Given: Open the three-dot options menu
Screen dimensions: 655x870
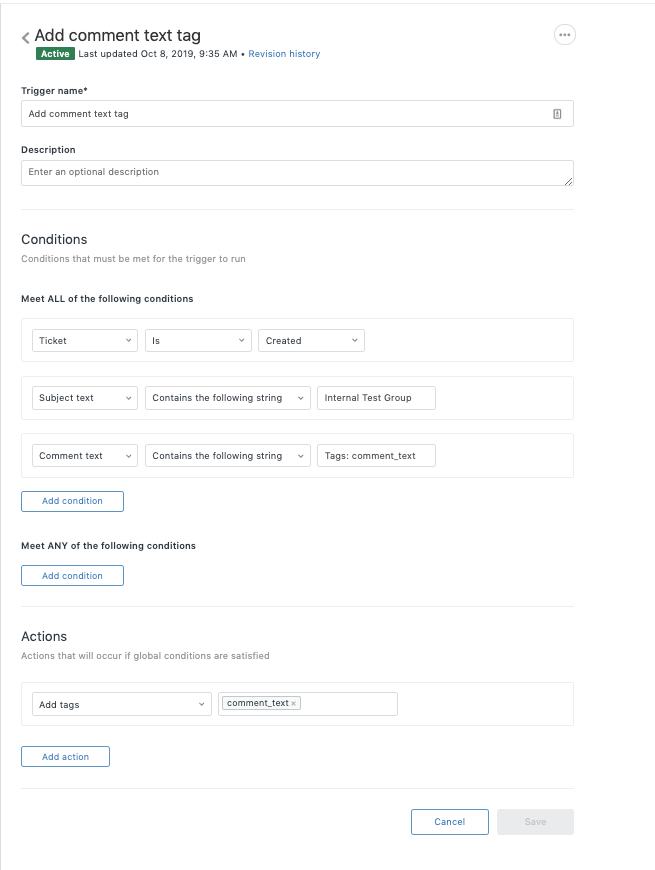Looking at the screenshot, I should click(x=564, y=35).
